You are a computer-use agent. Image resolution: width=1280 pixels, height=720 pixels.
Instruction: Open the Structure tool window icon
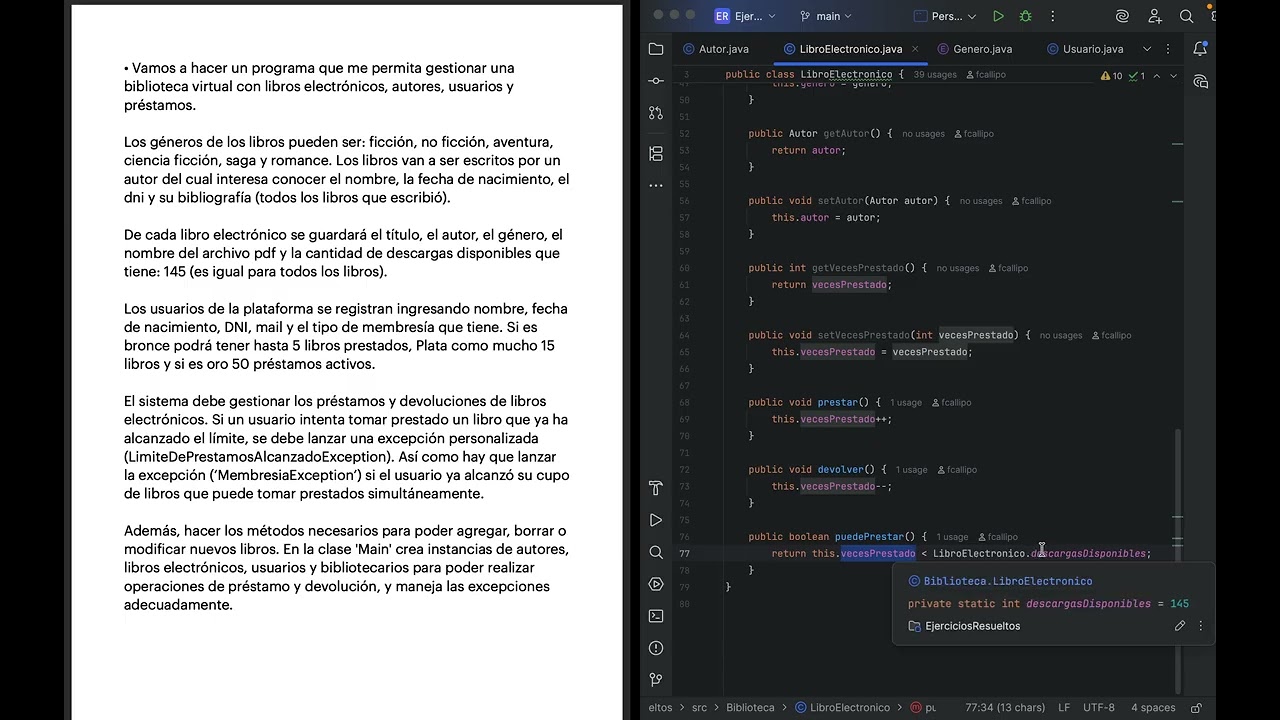[656, 153]
